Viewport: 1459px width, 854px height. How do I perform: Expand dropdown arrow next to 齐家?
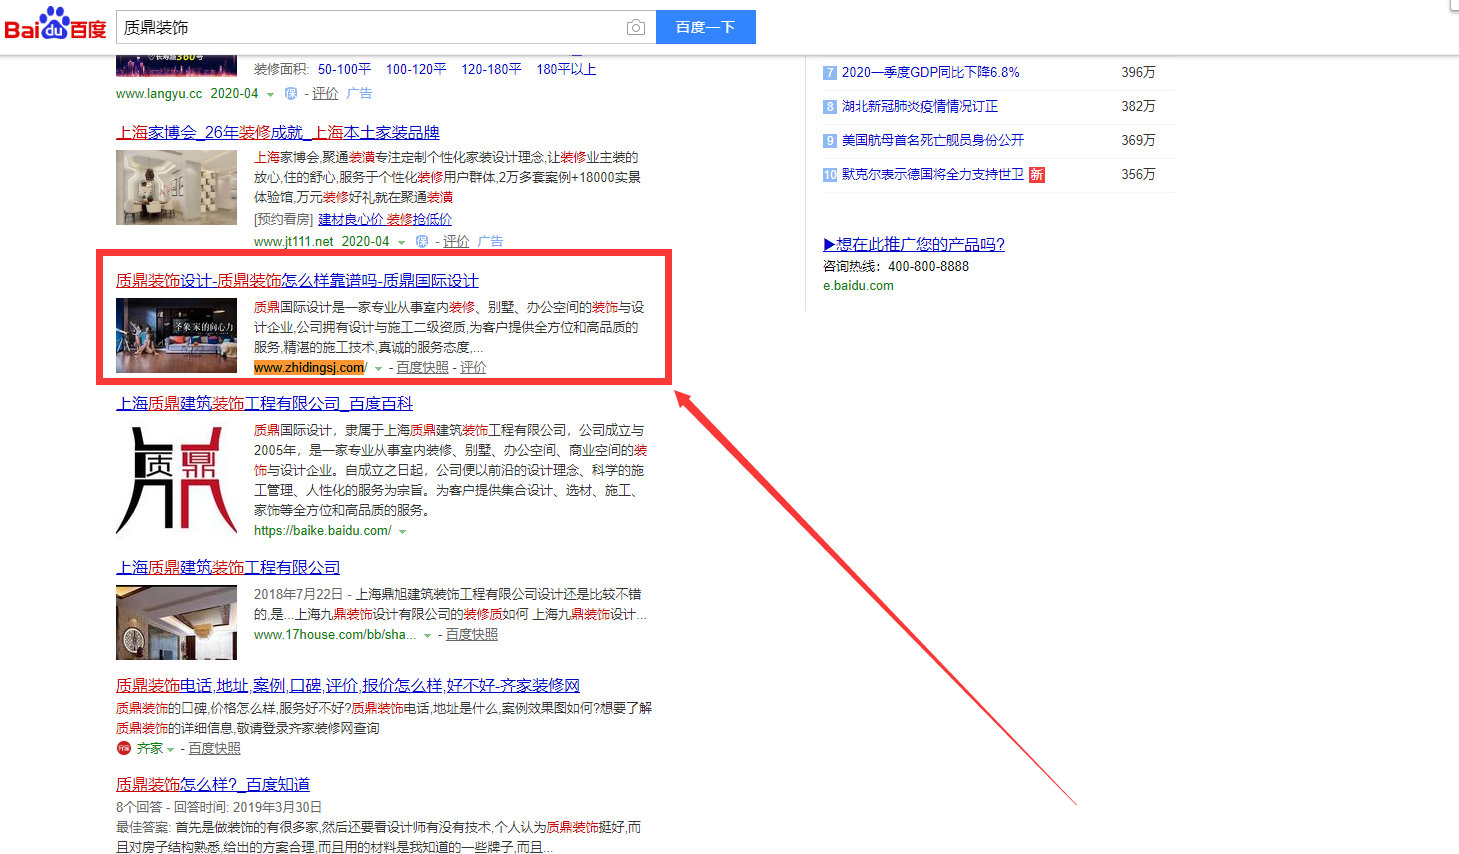(x=171, y=749)
